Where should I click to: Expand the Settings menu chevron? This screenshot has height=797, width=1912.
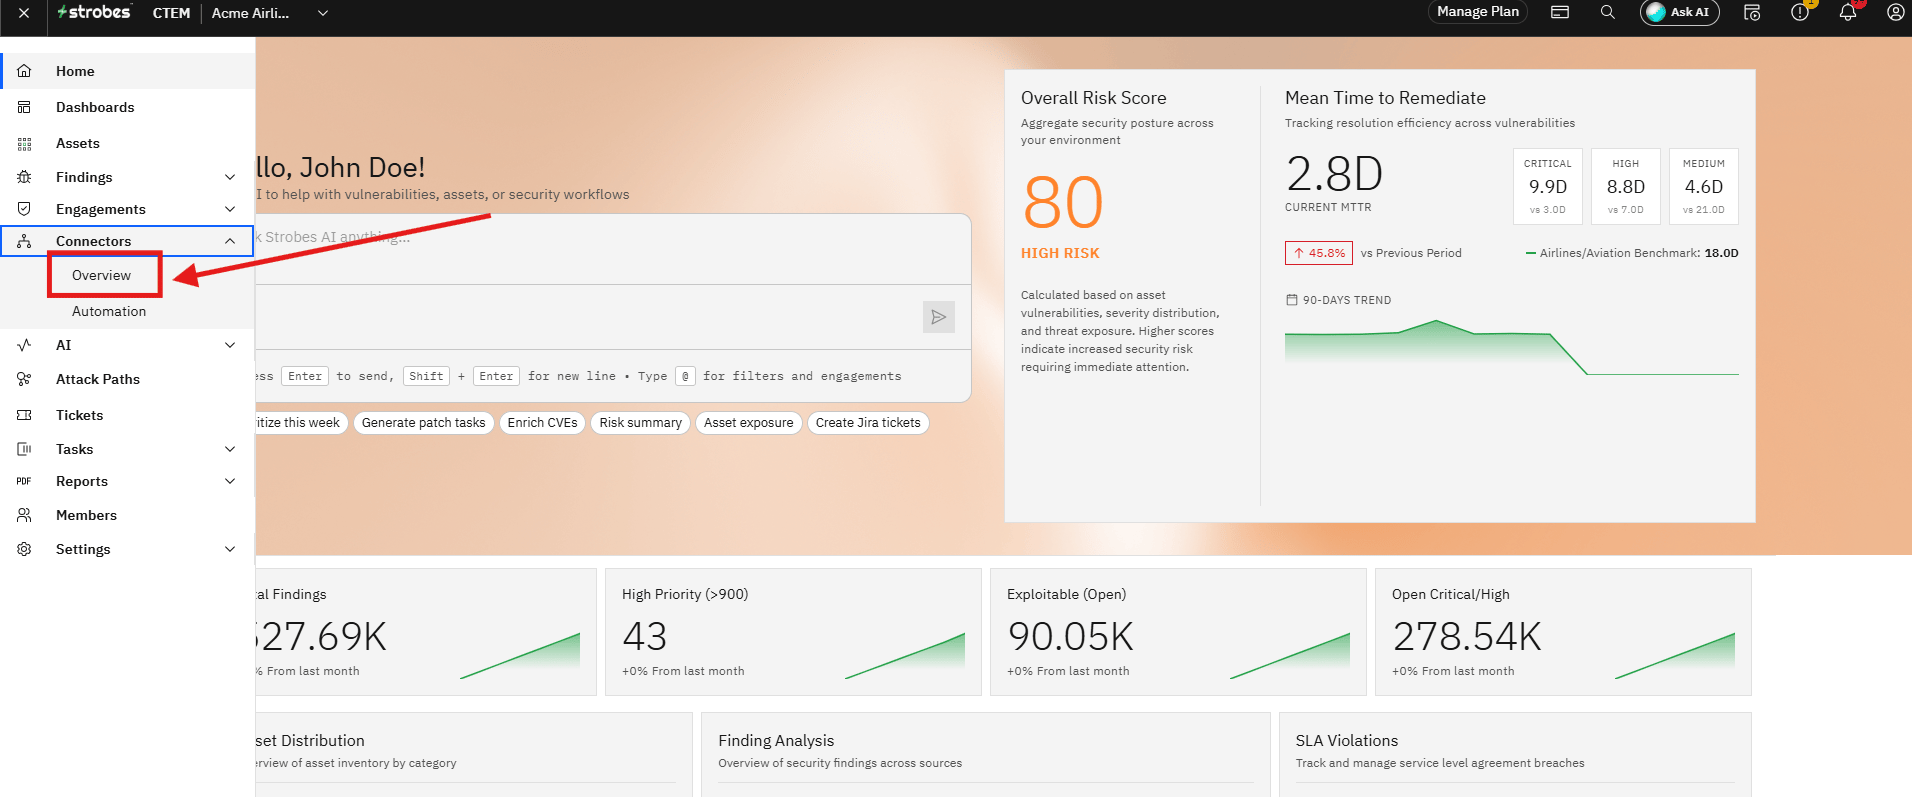pyautogui.click(x=230, y=549)
